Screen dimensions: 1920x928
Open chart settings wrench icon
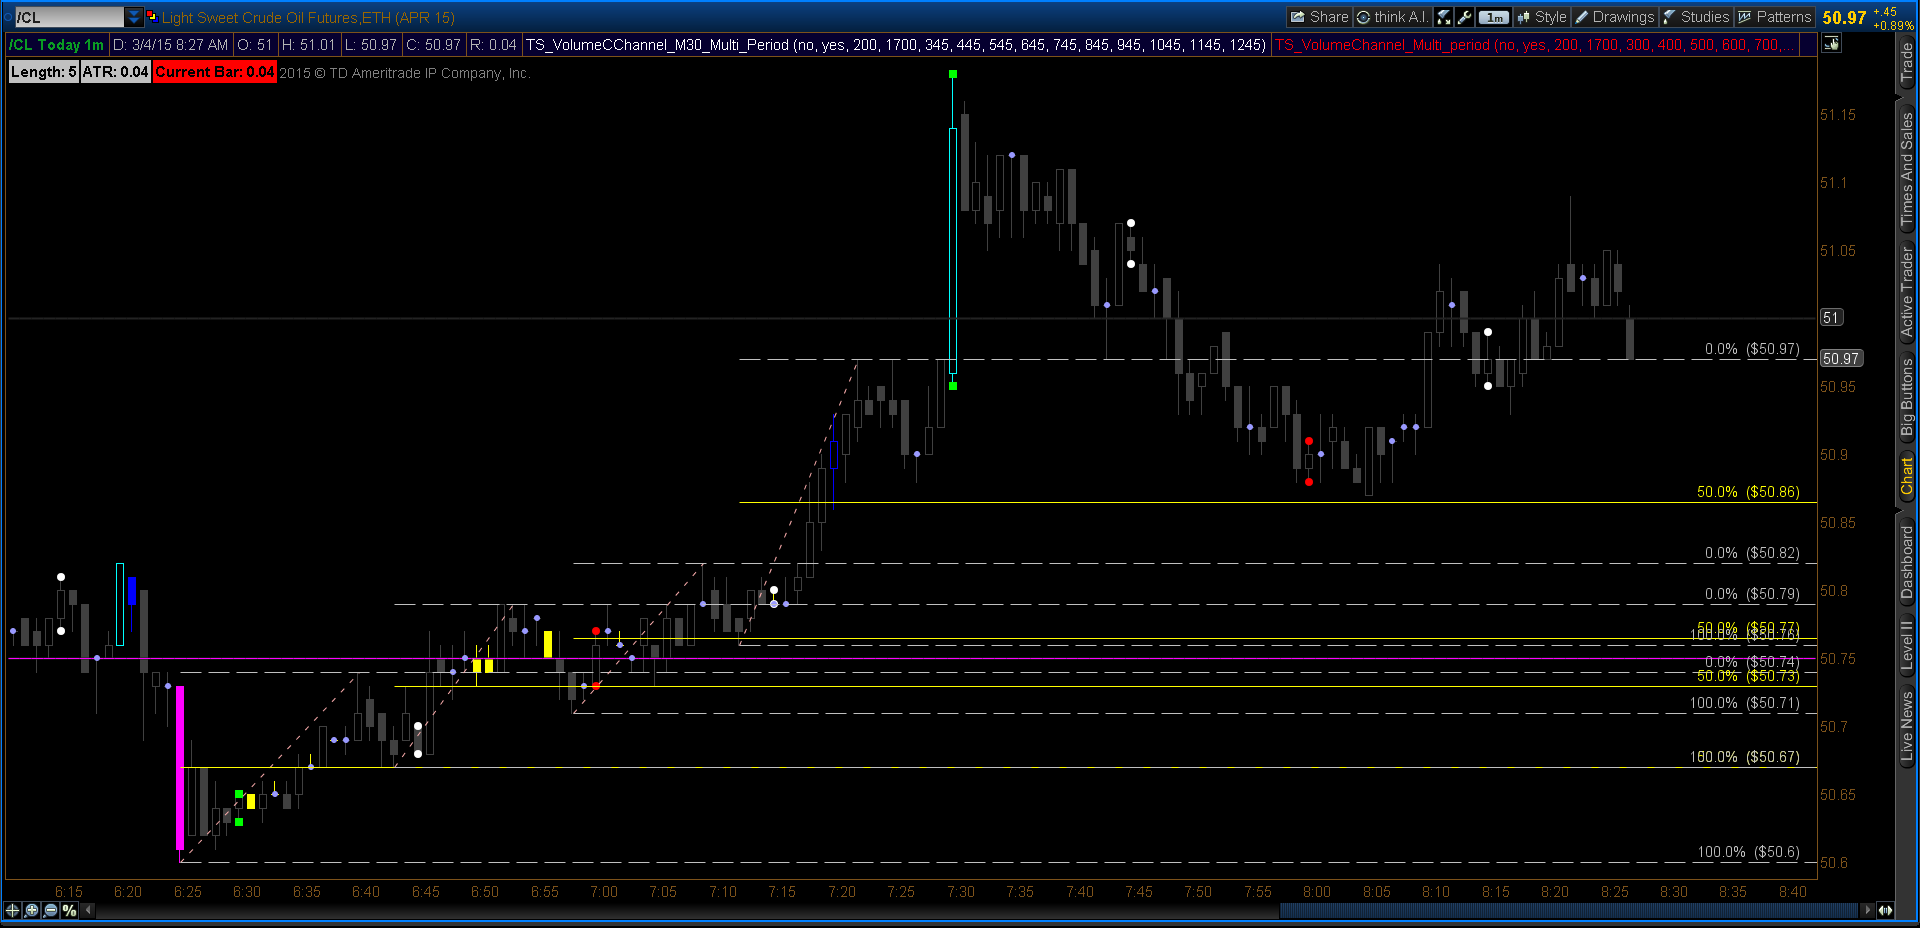click(1465, 17)
